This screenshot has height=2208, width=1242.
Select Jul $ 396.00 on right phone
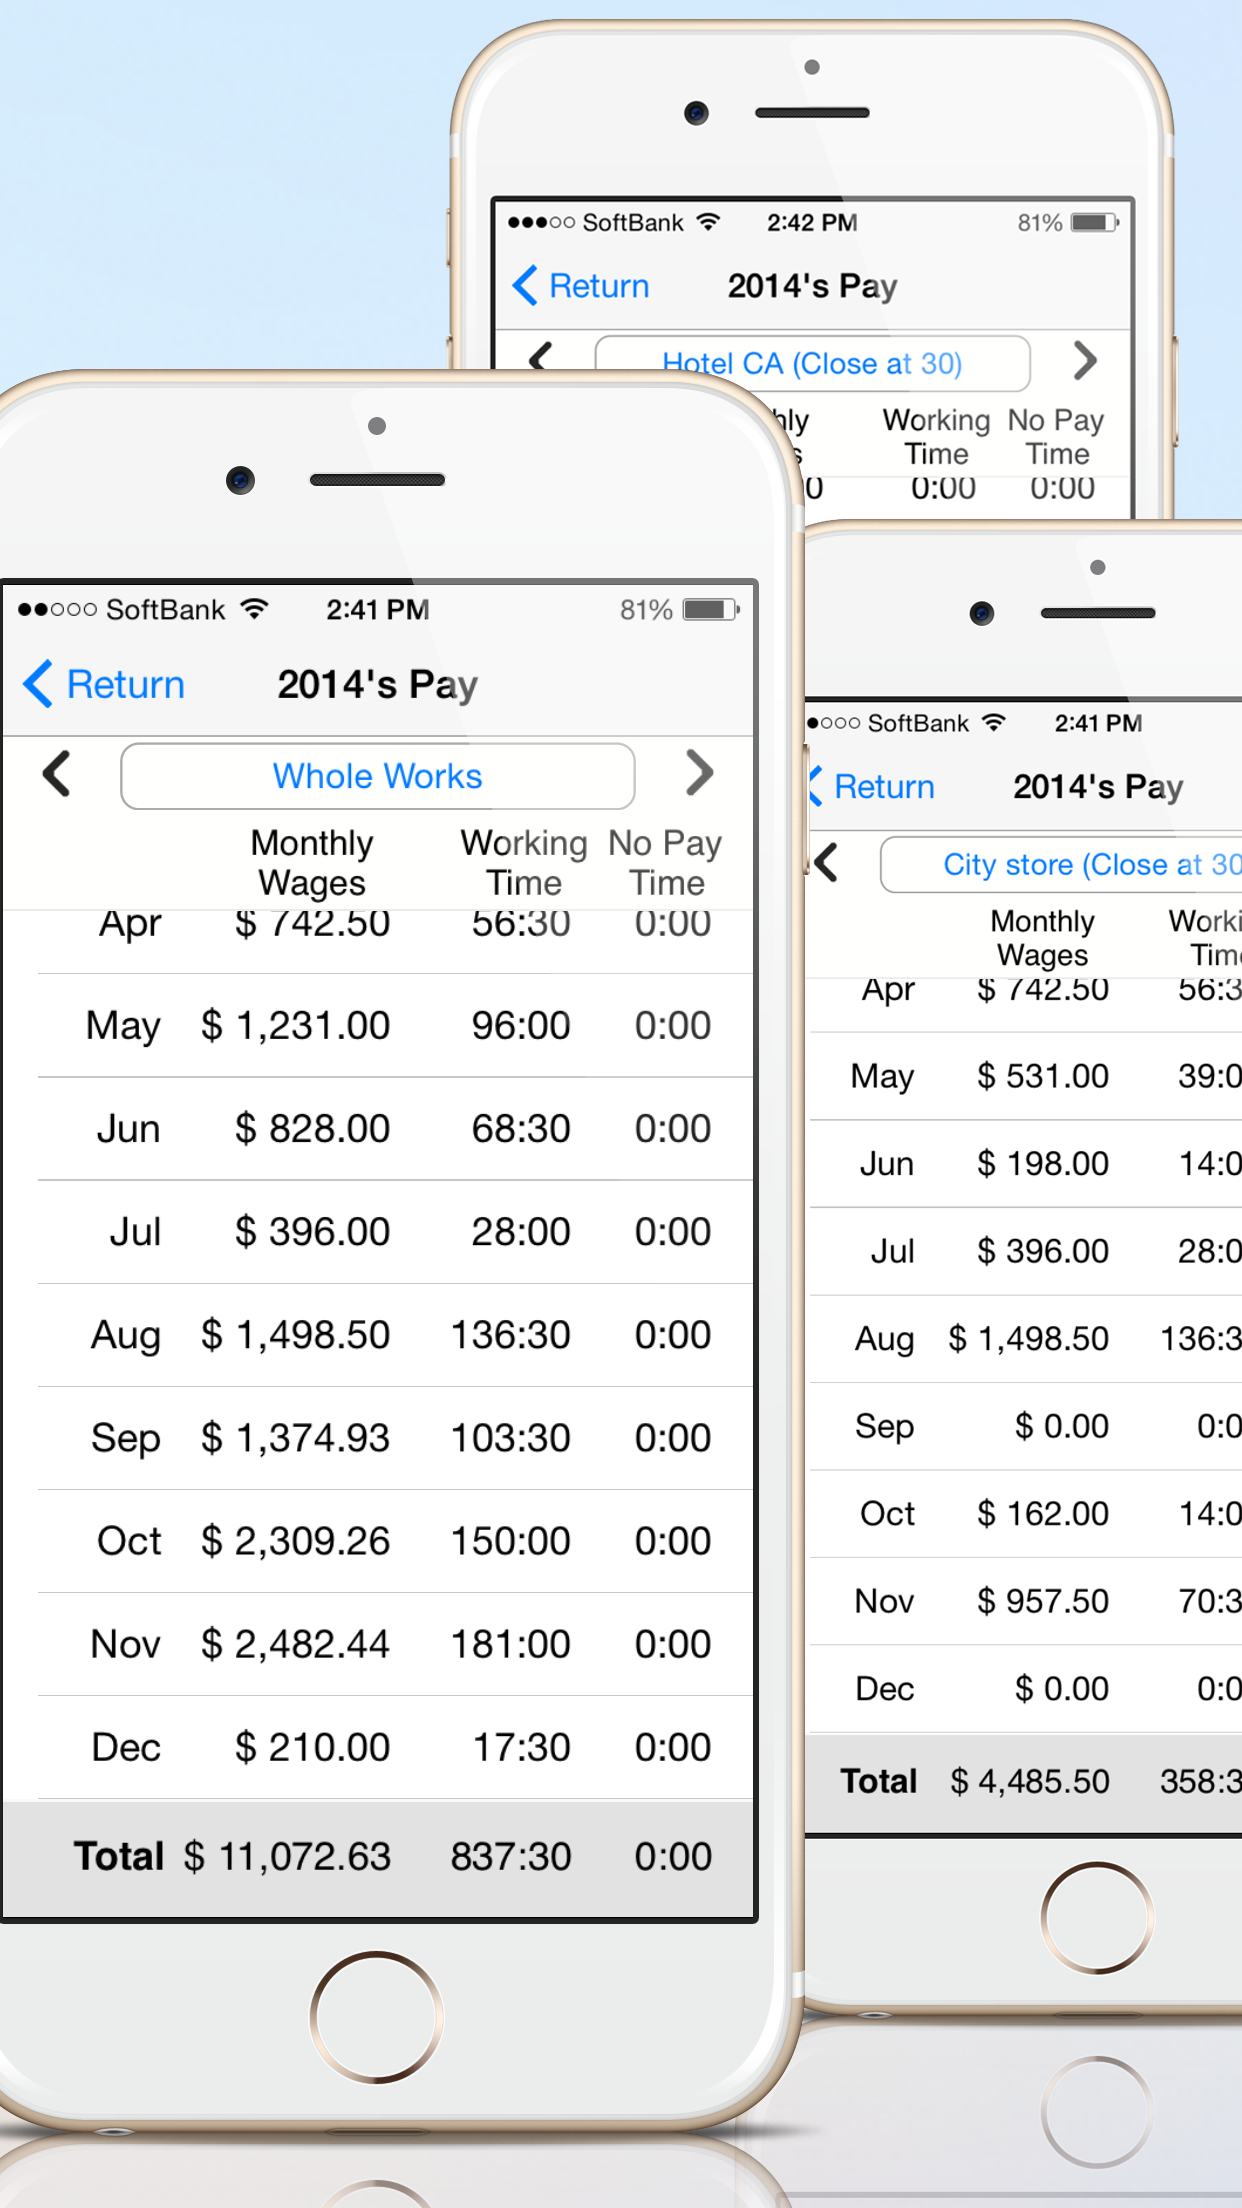[x=1025, y=1251]
